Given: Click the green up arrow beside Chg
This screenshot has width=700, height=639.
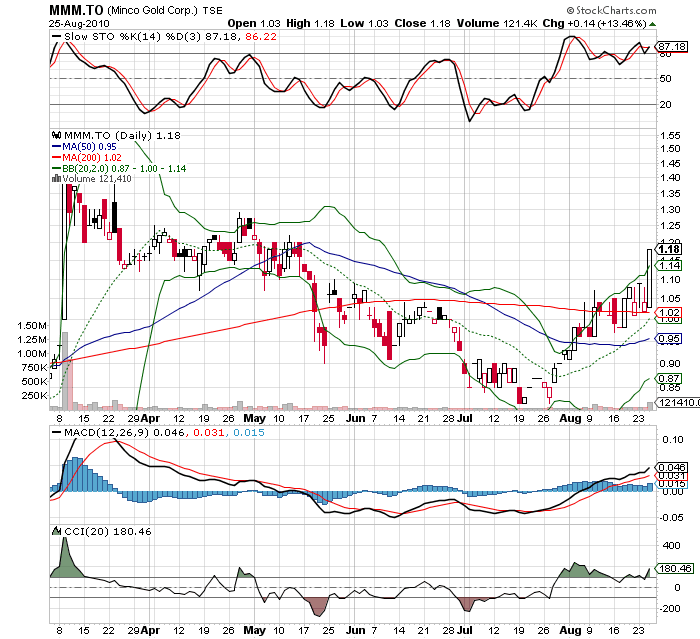Looking at the screenshot, I should [x=651, y=21].
